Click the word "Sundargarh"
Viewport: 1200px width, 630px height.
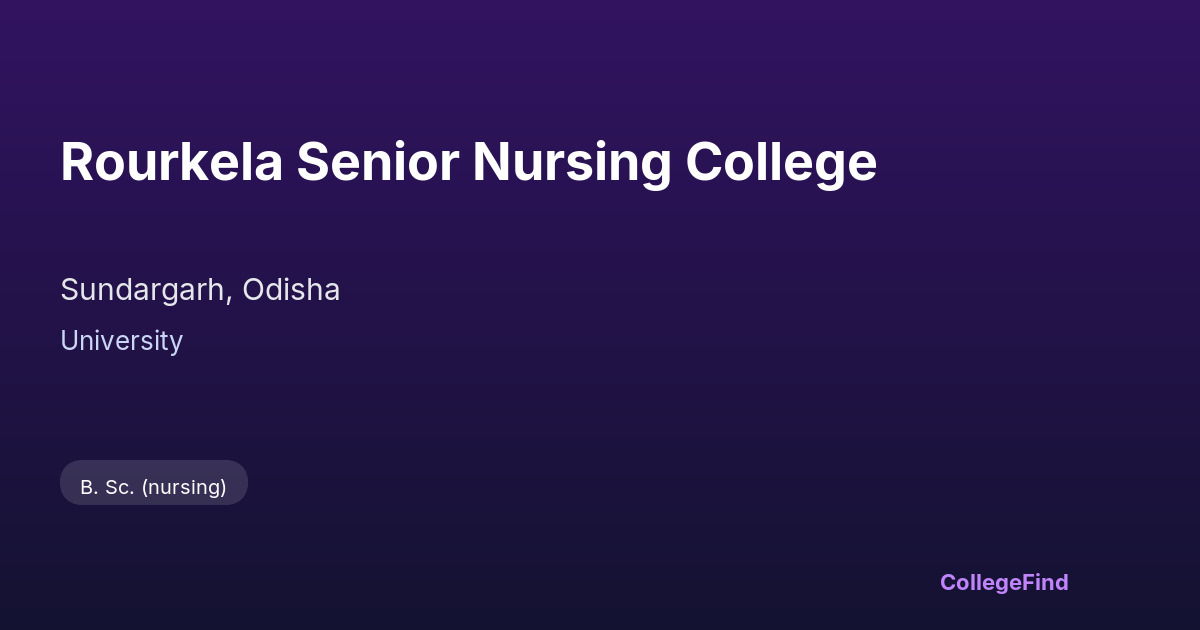click(x=146, y=290)
